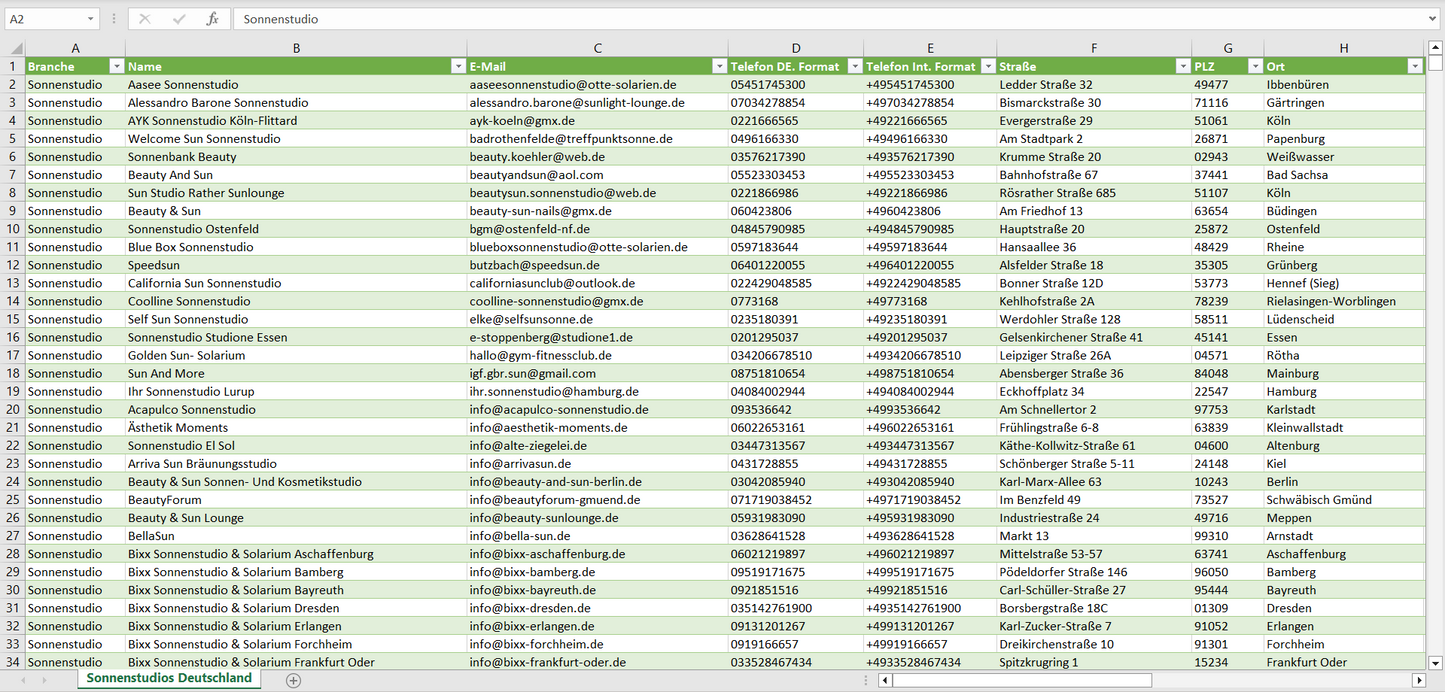Click the horizontal scrollbar right arrow

coord(1418,680)
